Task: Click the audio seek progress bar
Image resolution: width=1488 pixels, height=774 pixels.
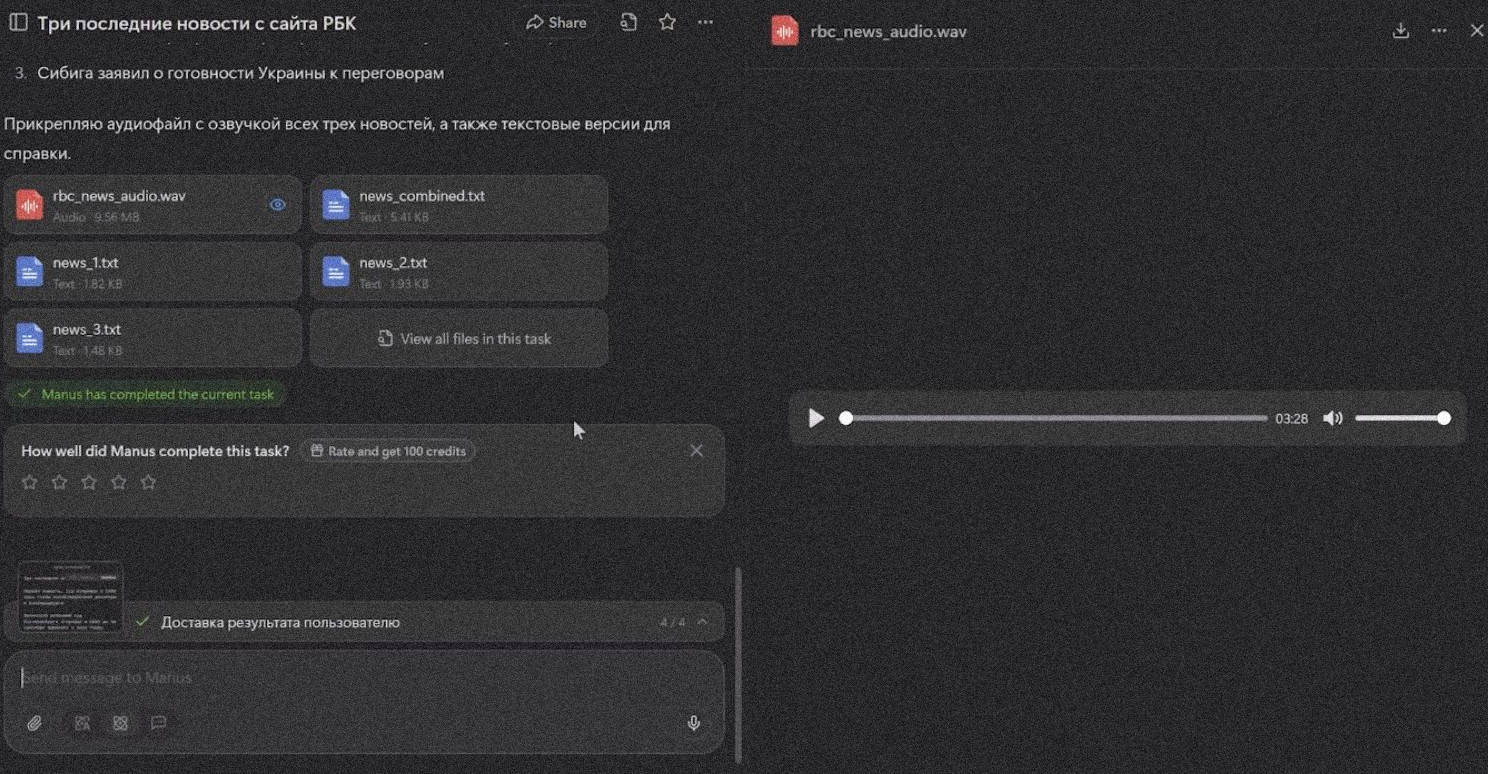Action: click(x=1056, y=418)
